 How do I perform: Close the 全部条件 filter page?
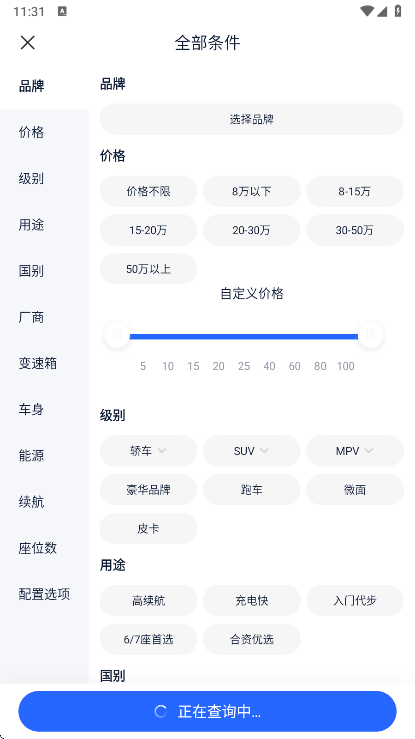pyautogui.click(x=27, y=43)
